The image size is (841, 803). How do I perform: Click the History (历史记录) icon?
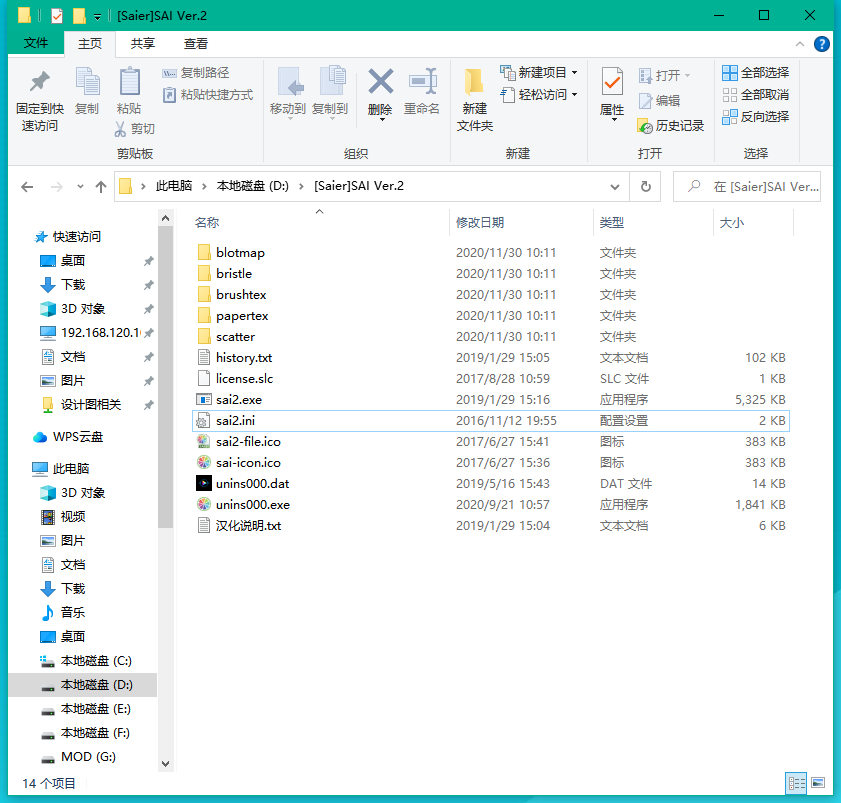(x=645, y=126)
